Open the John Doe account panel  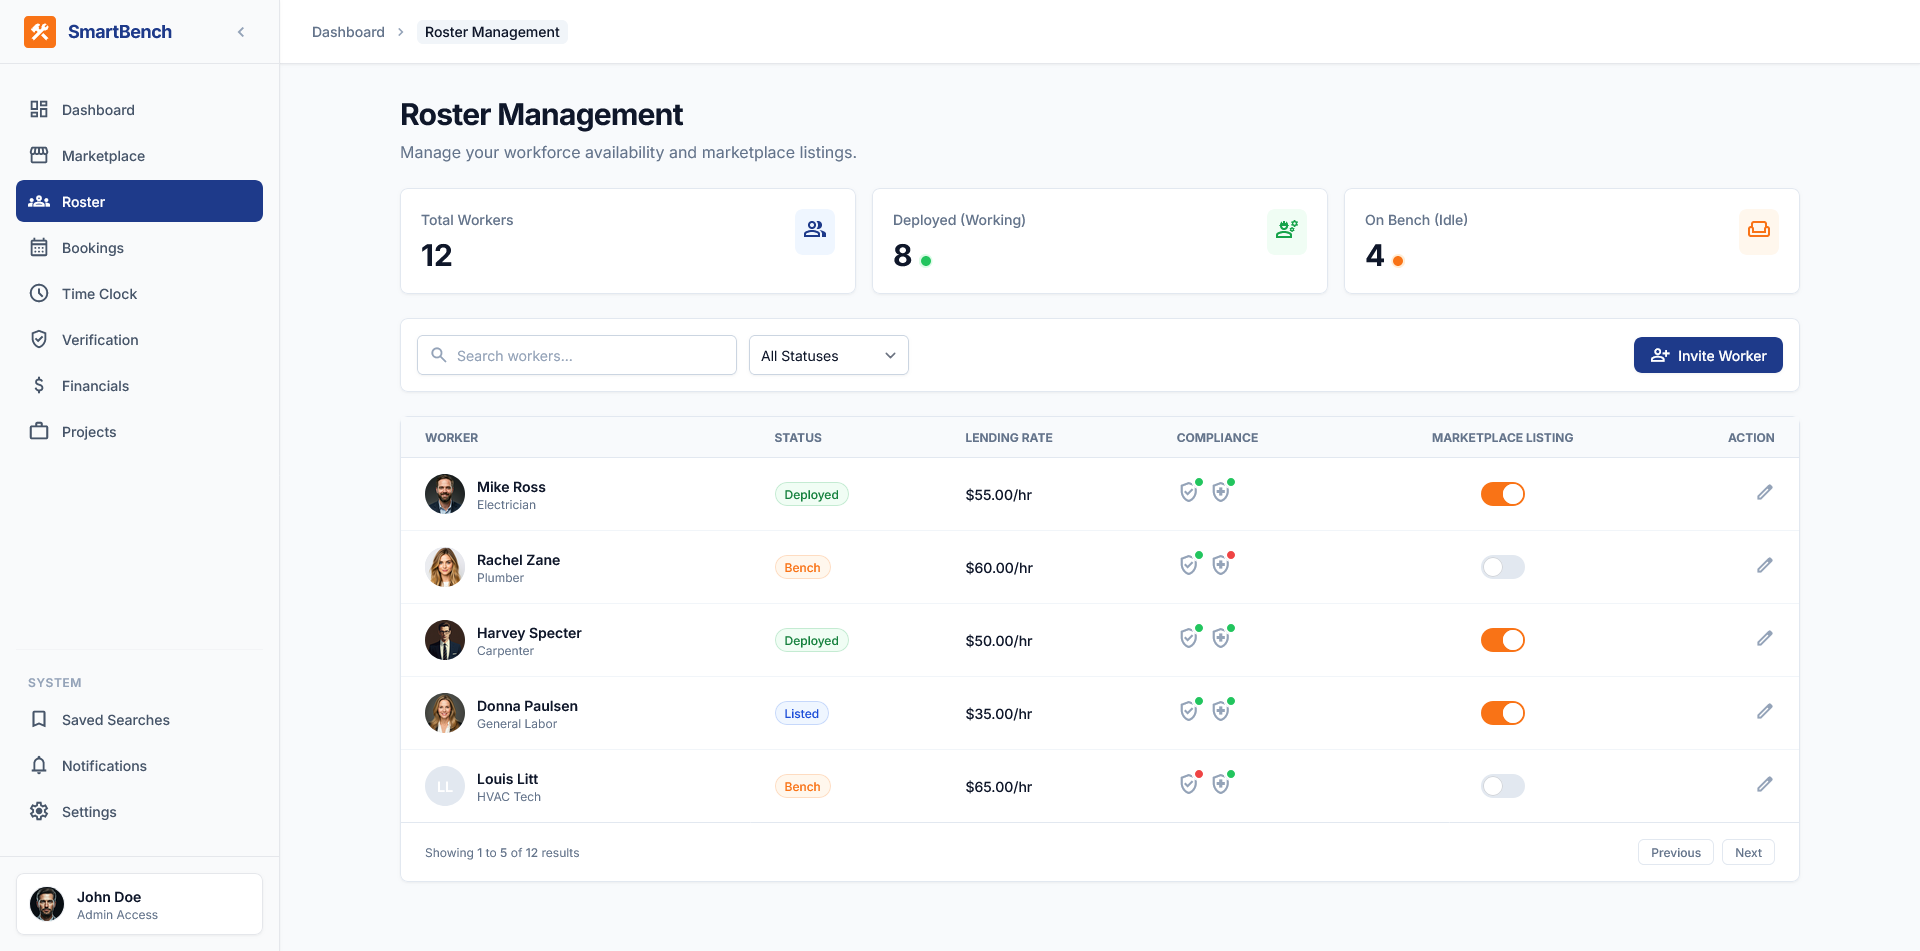(x=139, y=904)
